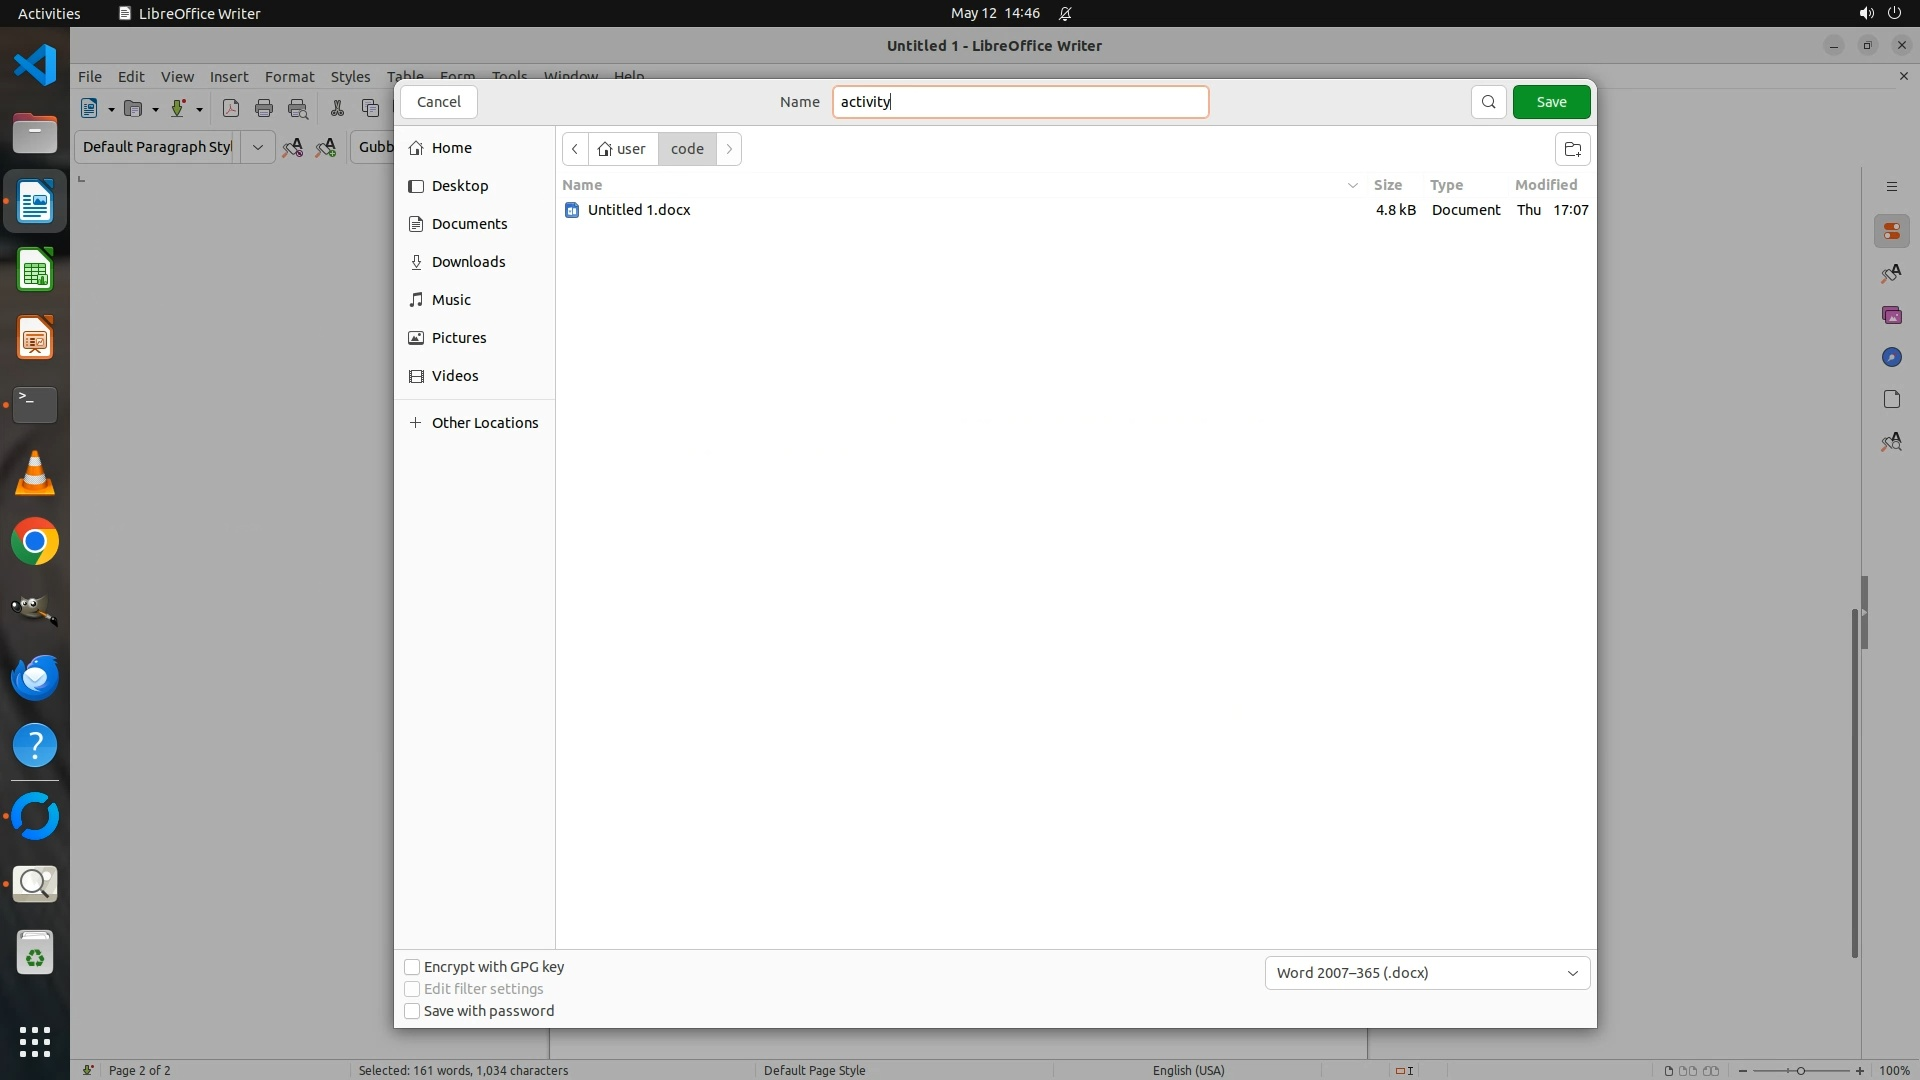Enable Save with password checkbox

pos(412,1011)
